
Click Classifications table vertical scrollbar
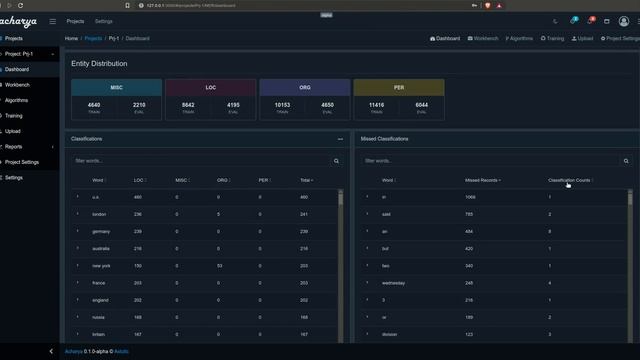pos(341,266)
